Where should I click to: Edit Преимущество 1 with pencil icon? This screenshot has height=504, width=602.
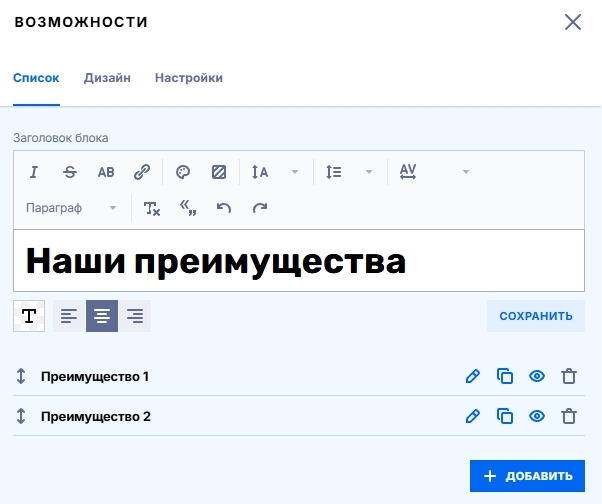pos(473,376)
